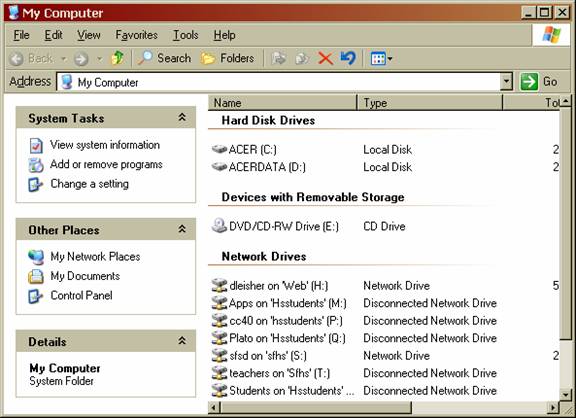Viewport: 576px width, 418px height.
Task: Select Plato on 'Hsstudents' (Q:) drive icon
Action: tap(219, 338)
